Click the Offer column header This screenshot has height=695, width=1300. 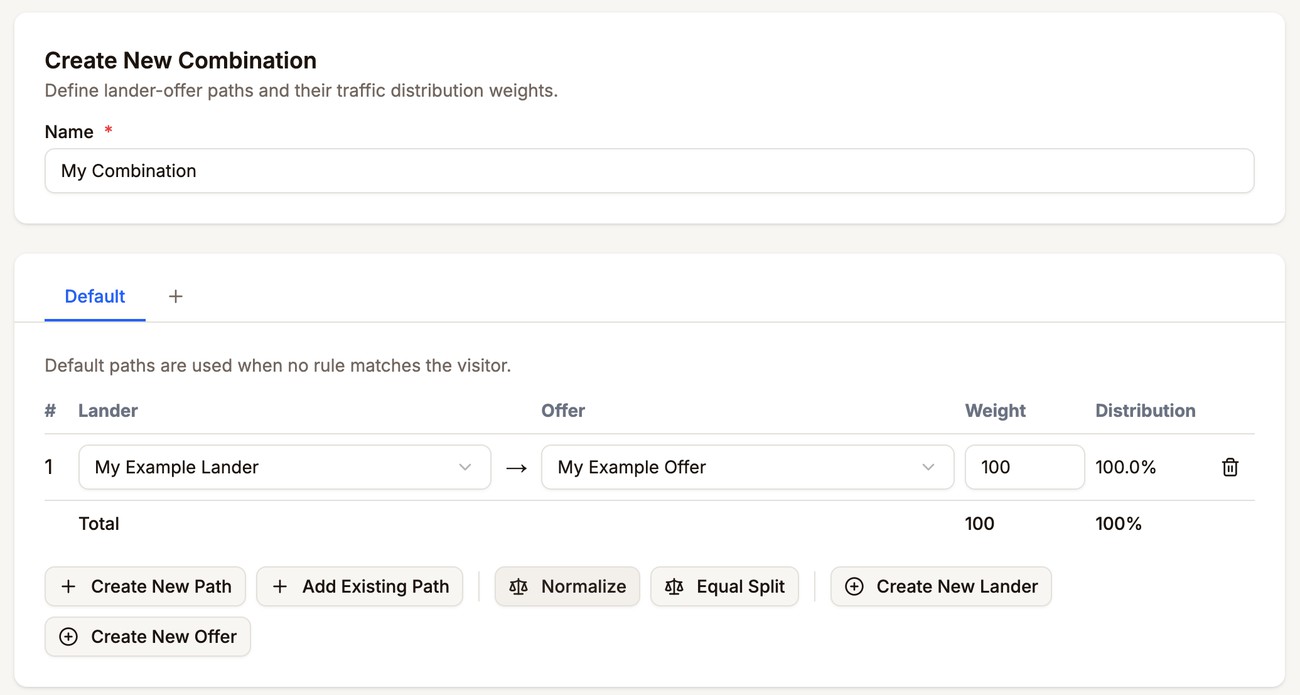(x=563, y=410)
